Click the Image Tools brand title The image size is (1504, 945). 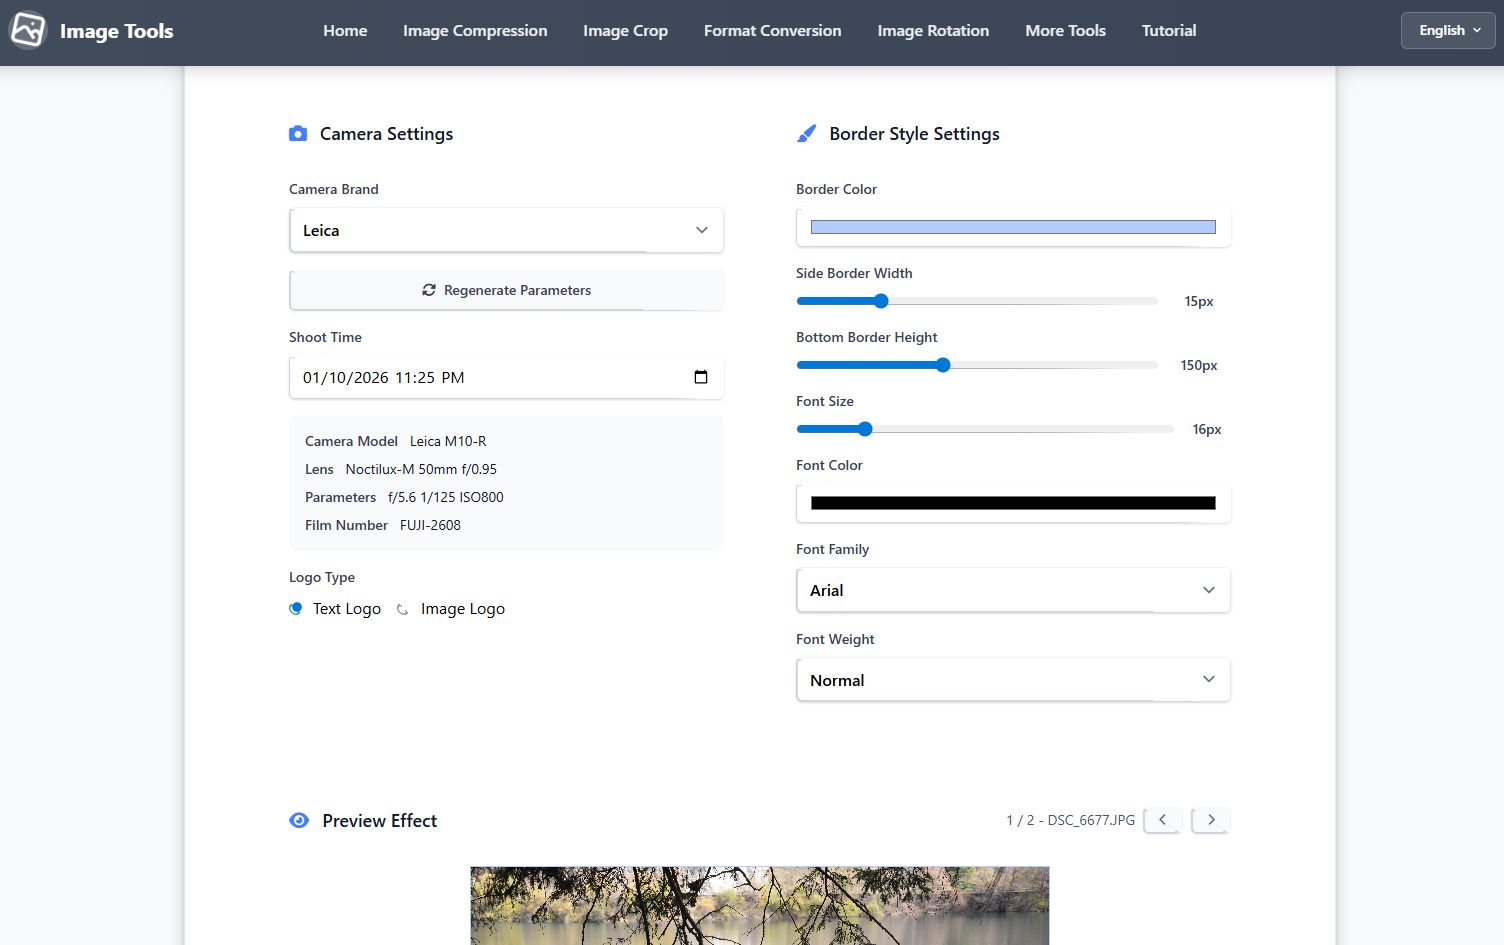[x=117, y=31]
